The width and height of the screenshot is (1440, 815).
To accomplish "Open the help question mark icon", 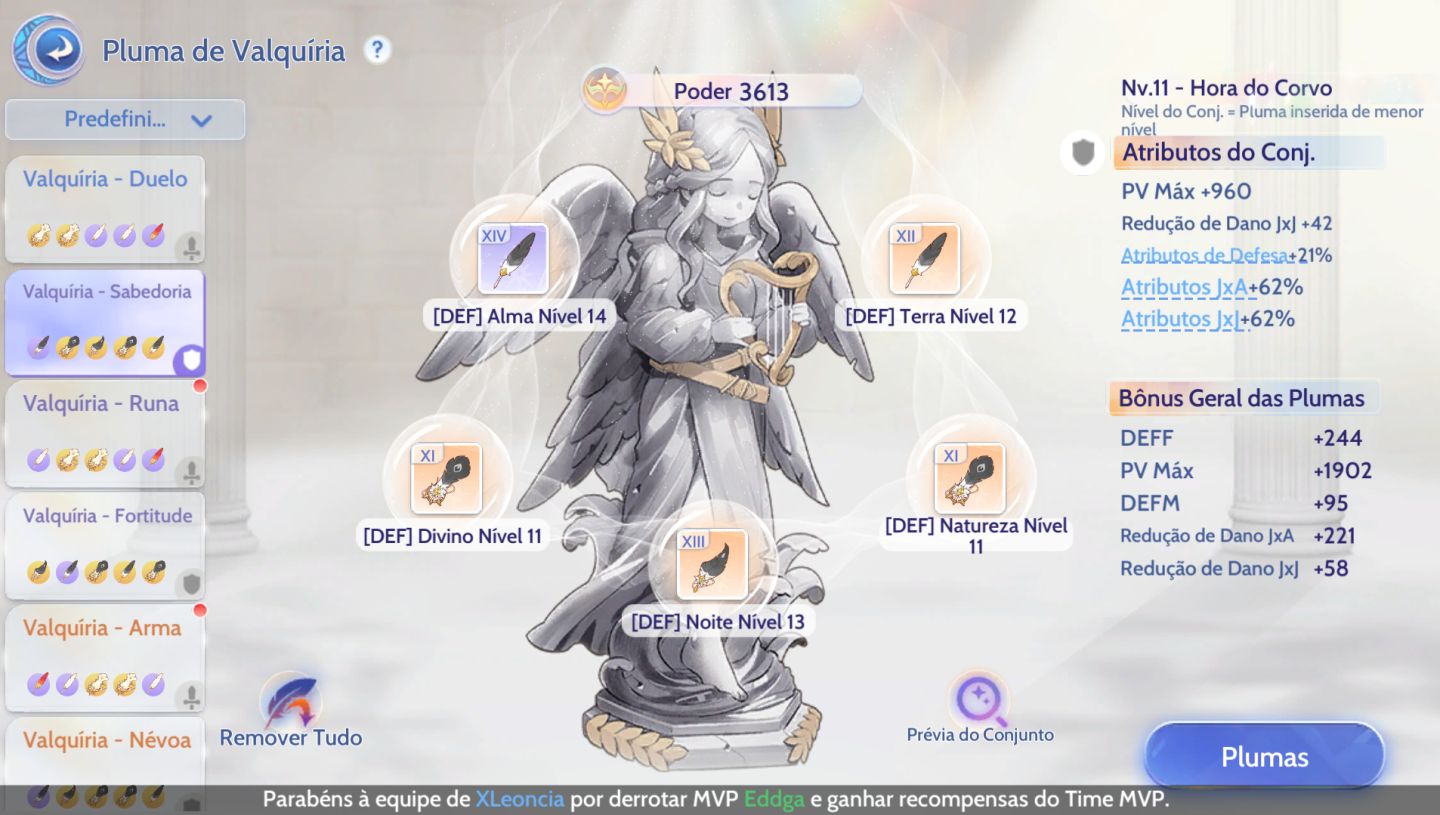I will click(377, 50).
